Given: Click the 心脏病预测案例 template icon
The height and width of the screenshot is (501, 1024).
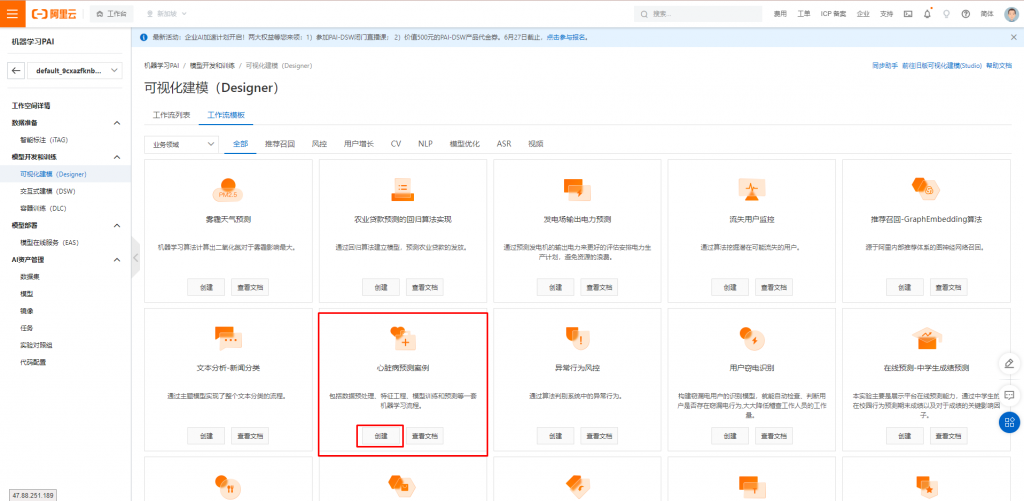Looking at the screenshot, I should [x=403, y=338].
